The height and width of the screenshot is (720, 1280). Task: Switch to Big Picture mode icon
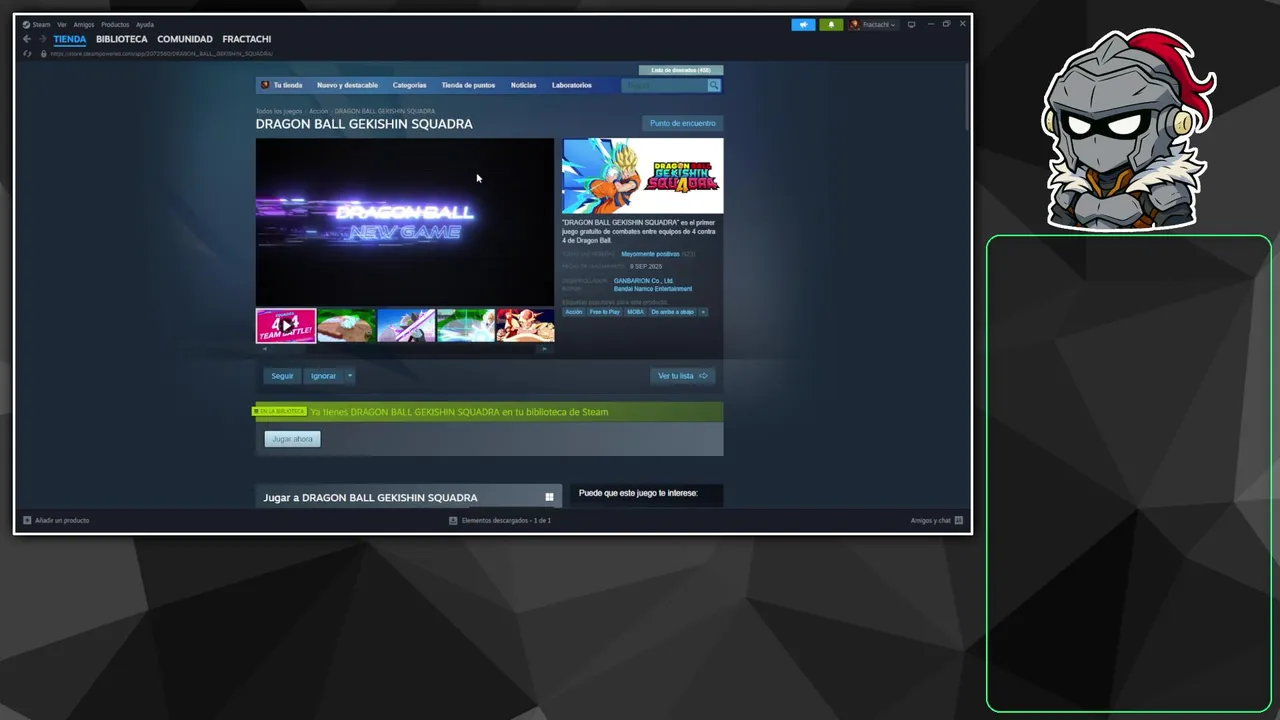(x=911, y=24)
